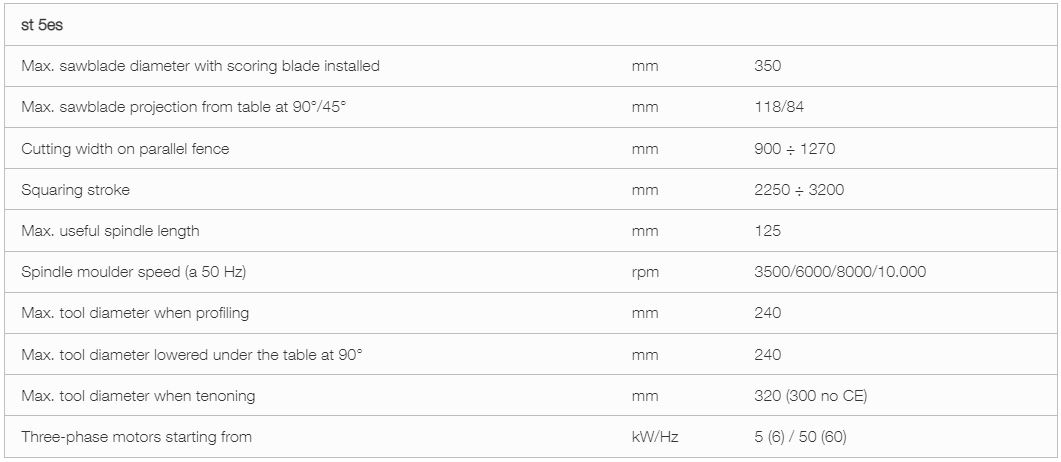Click the 'st 5es' table header
This screenshot has height=462, width=1061.
[x=42, y=25]
